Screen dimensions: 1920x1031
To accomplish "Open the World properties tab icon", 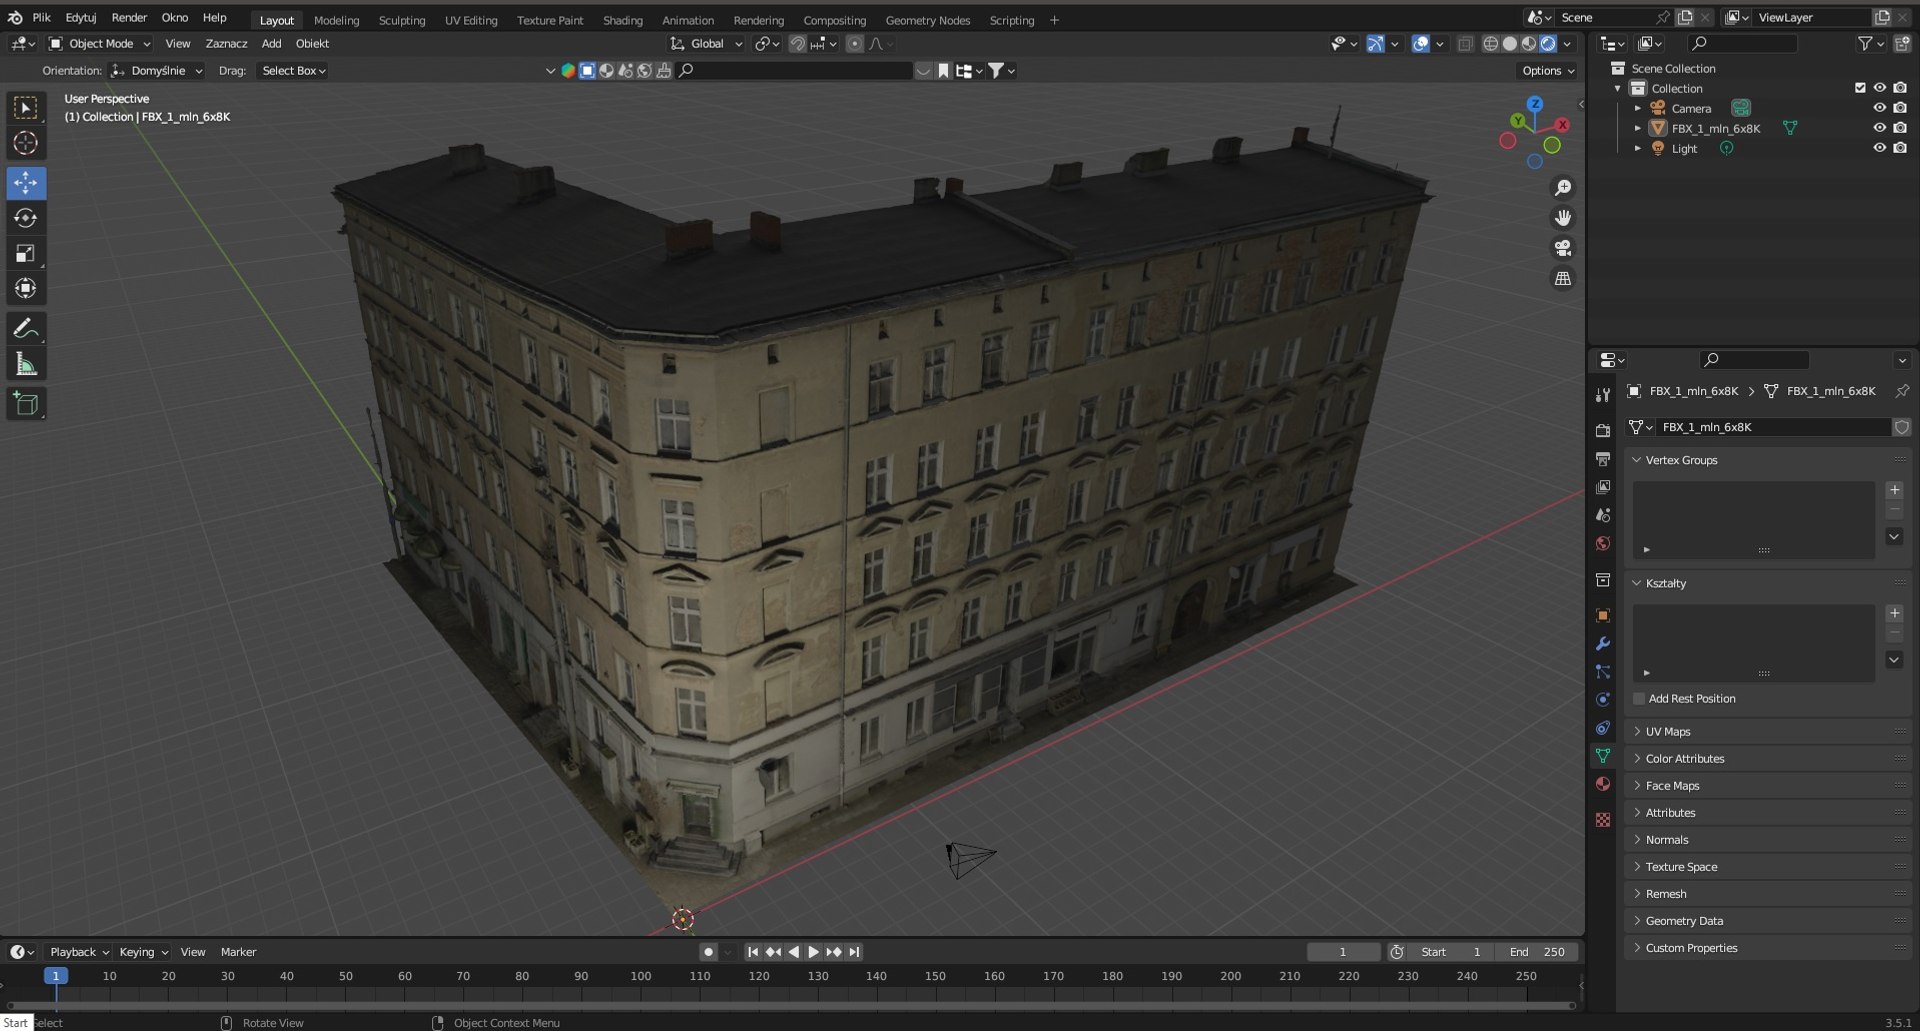I will click(x=1603, y=543).
